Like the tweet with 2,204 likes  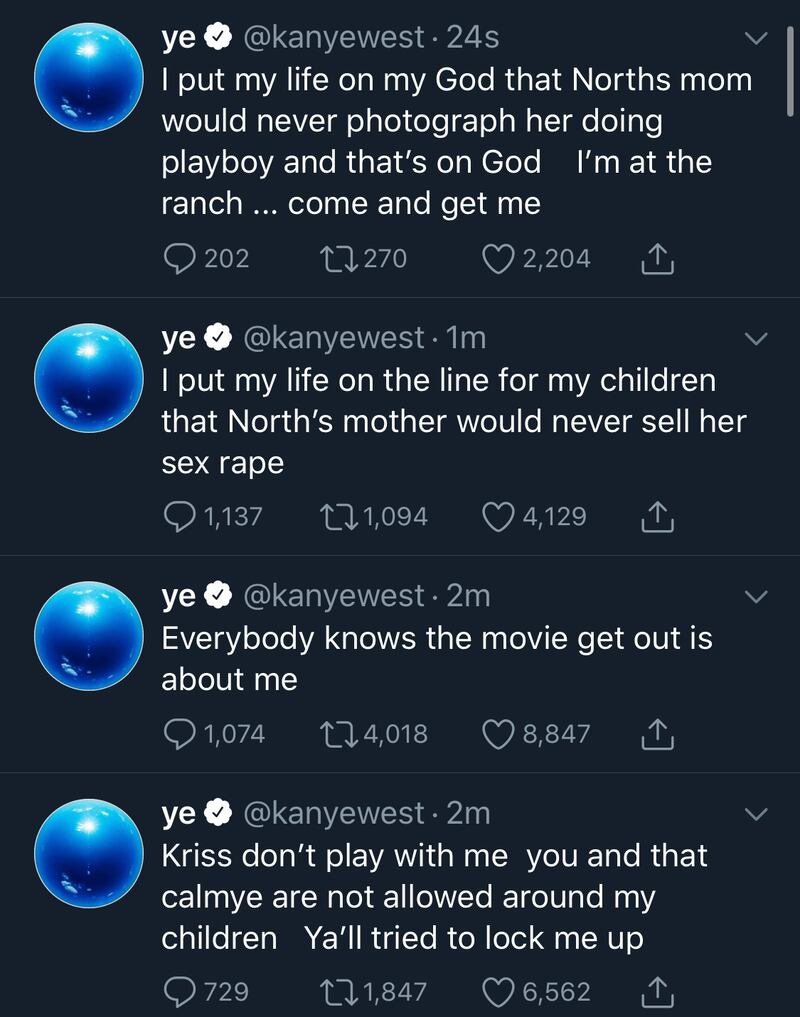[498, 260]
